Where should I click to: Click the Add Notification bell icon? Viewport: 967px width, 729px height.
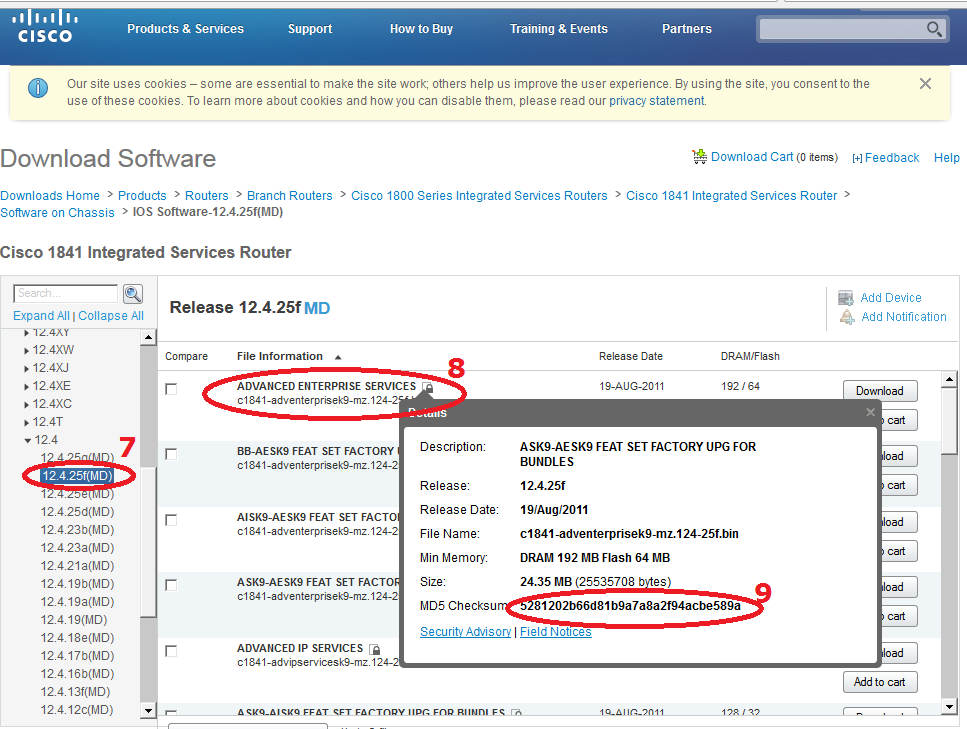point(846,317)
